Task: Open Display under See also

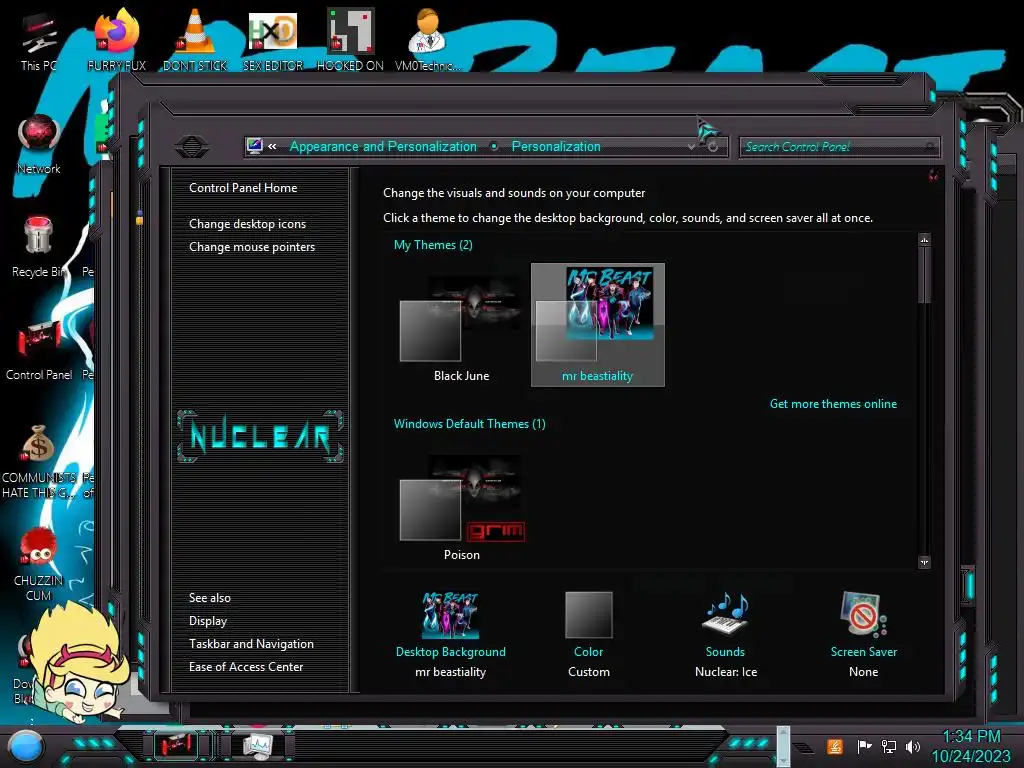Action: click(x=208, y=620)
